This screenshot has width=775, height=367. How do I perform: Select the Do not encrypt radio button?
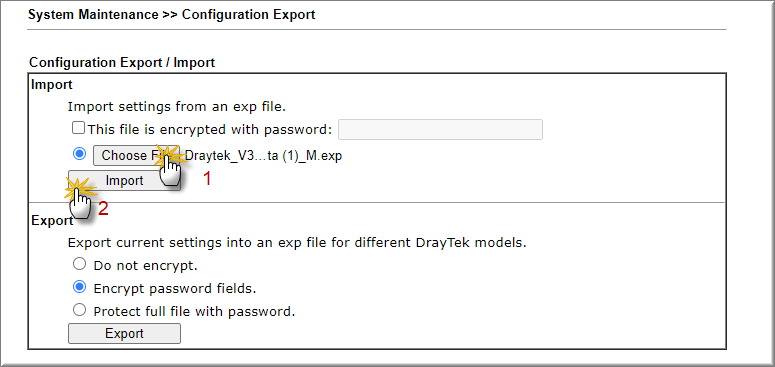click(79, 264)
